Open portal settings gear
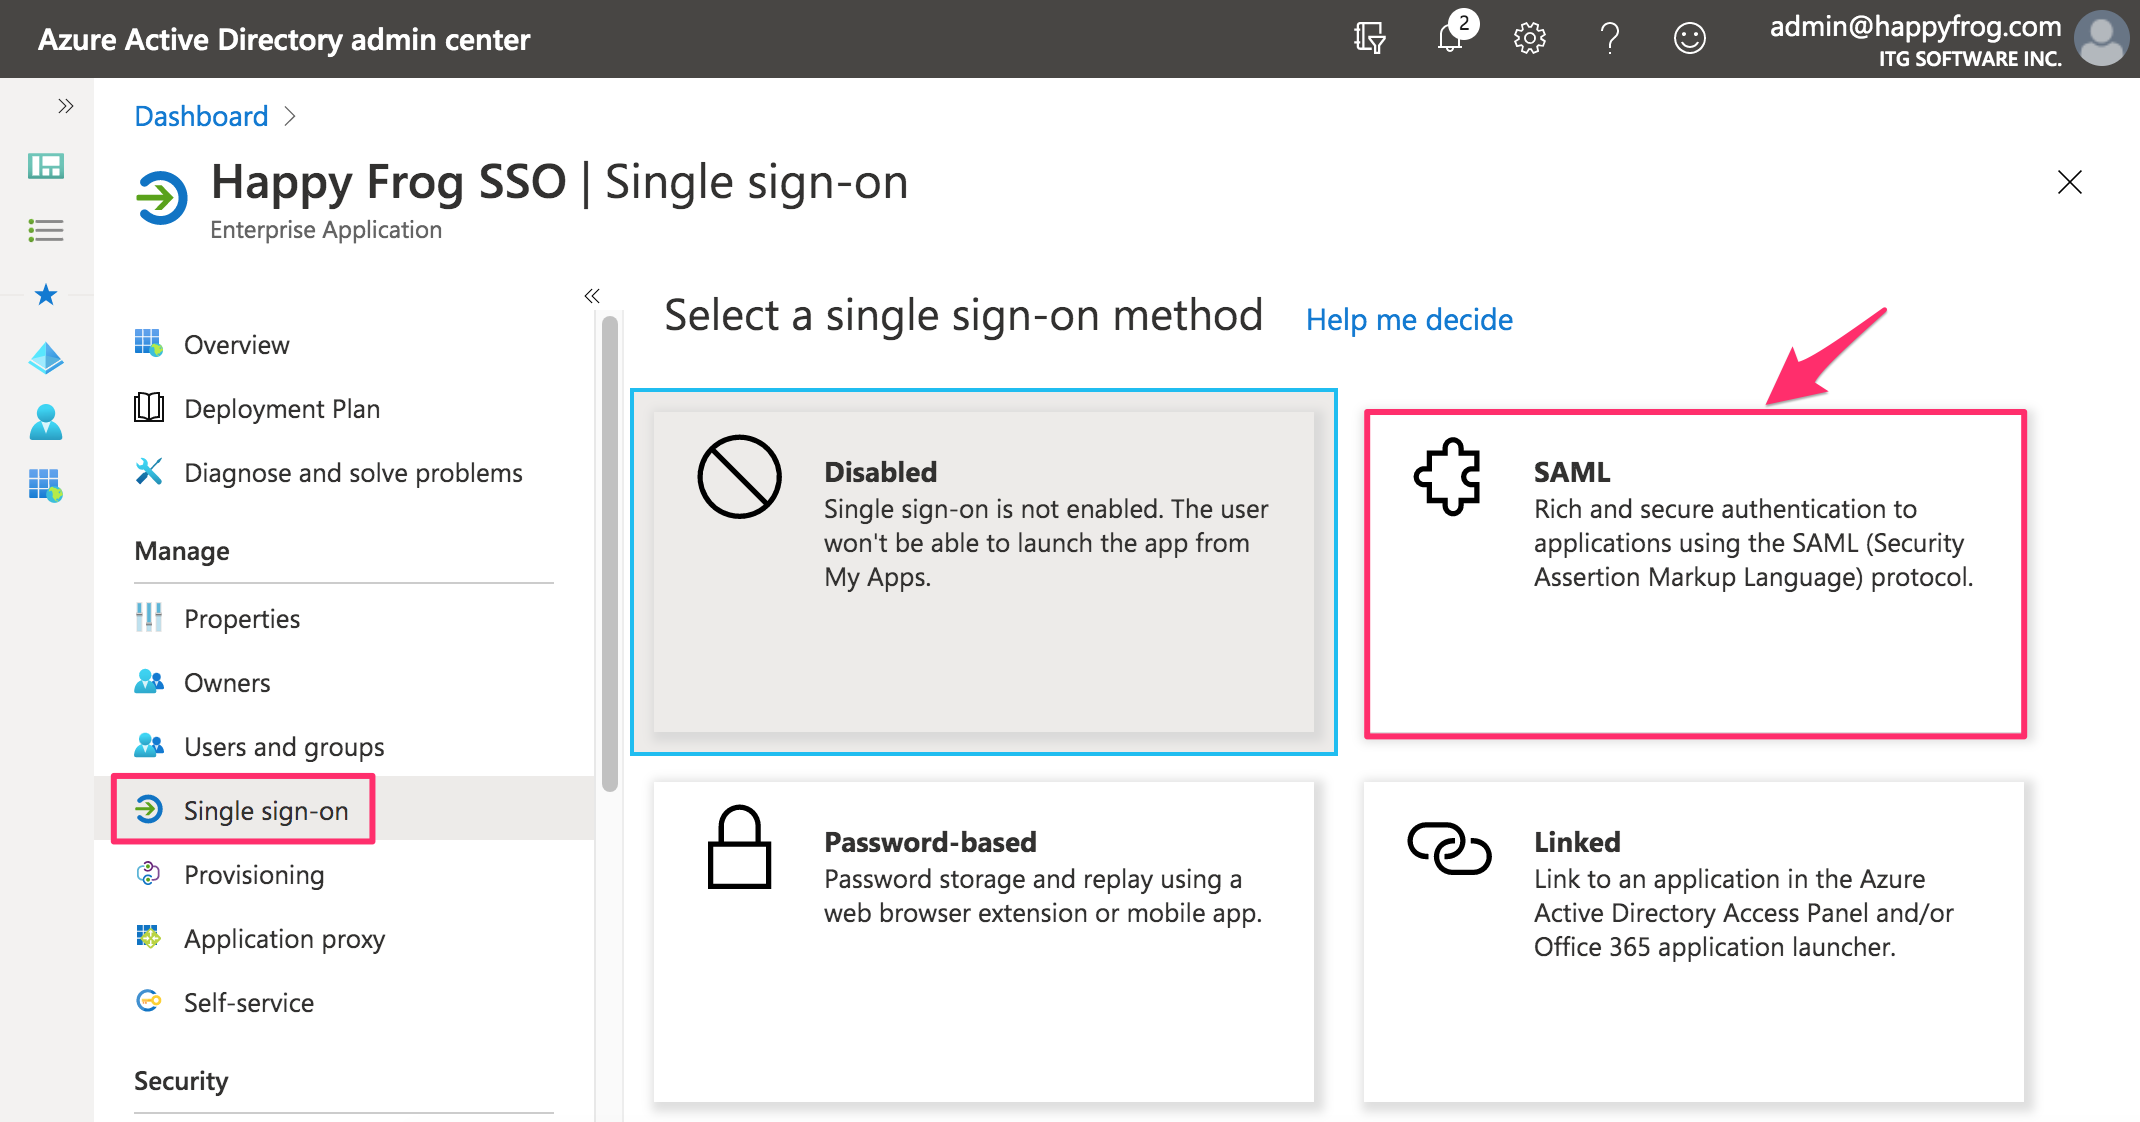The width and height of the screenshot is (2140, 1122). (x=1529, y=38)
